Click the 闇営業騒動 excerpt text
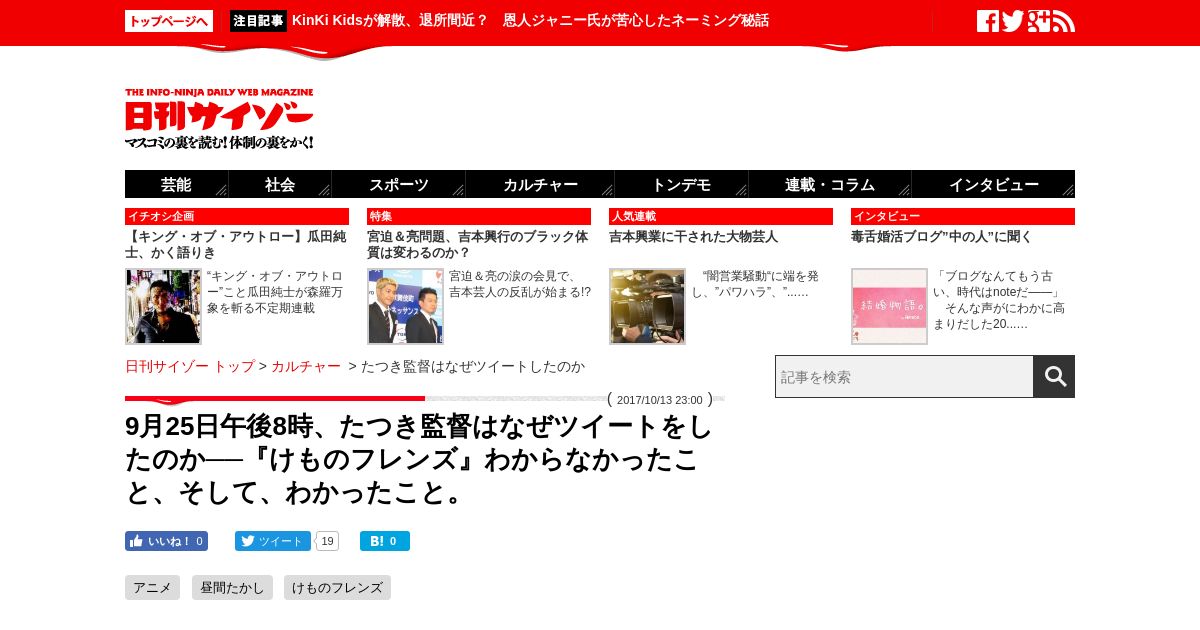 755,284
